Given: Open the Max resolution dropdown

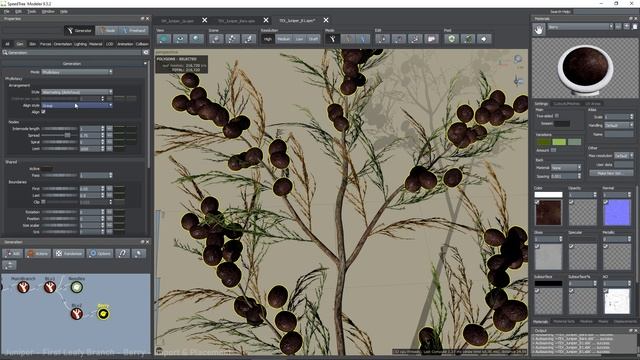Looking at the screenshot, I should pos(624,156).
